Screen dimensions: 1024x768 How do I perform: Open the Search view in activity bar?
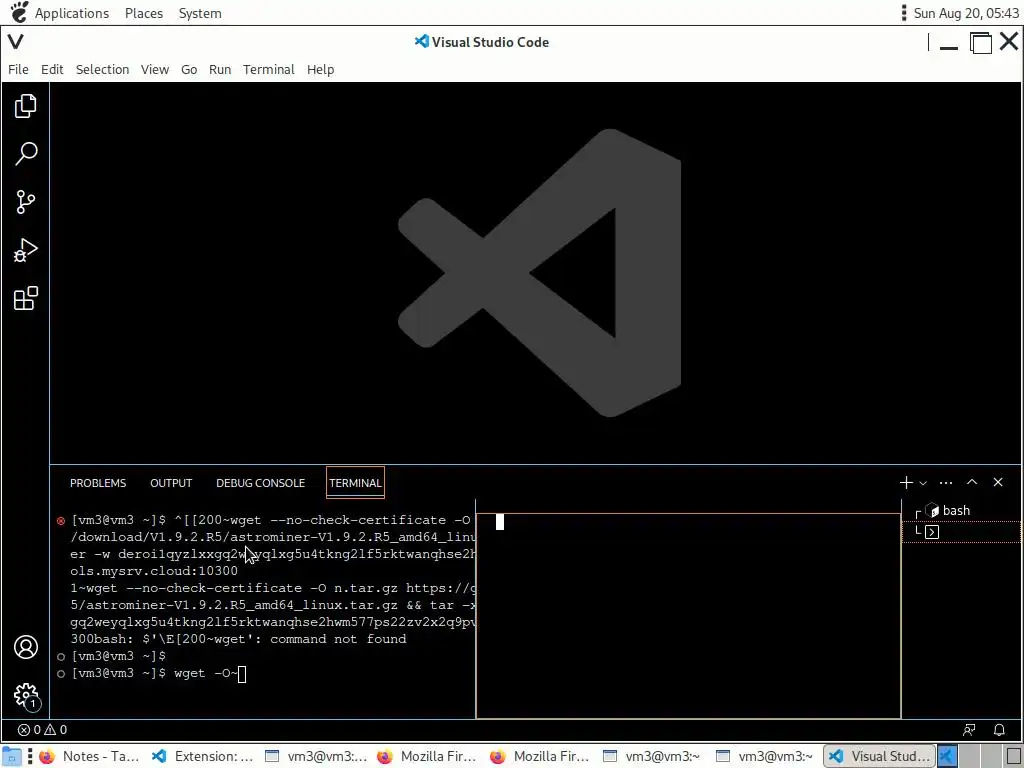(x=25, y=153)
